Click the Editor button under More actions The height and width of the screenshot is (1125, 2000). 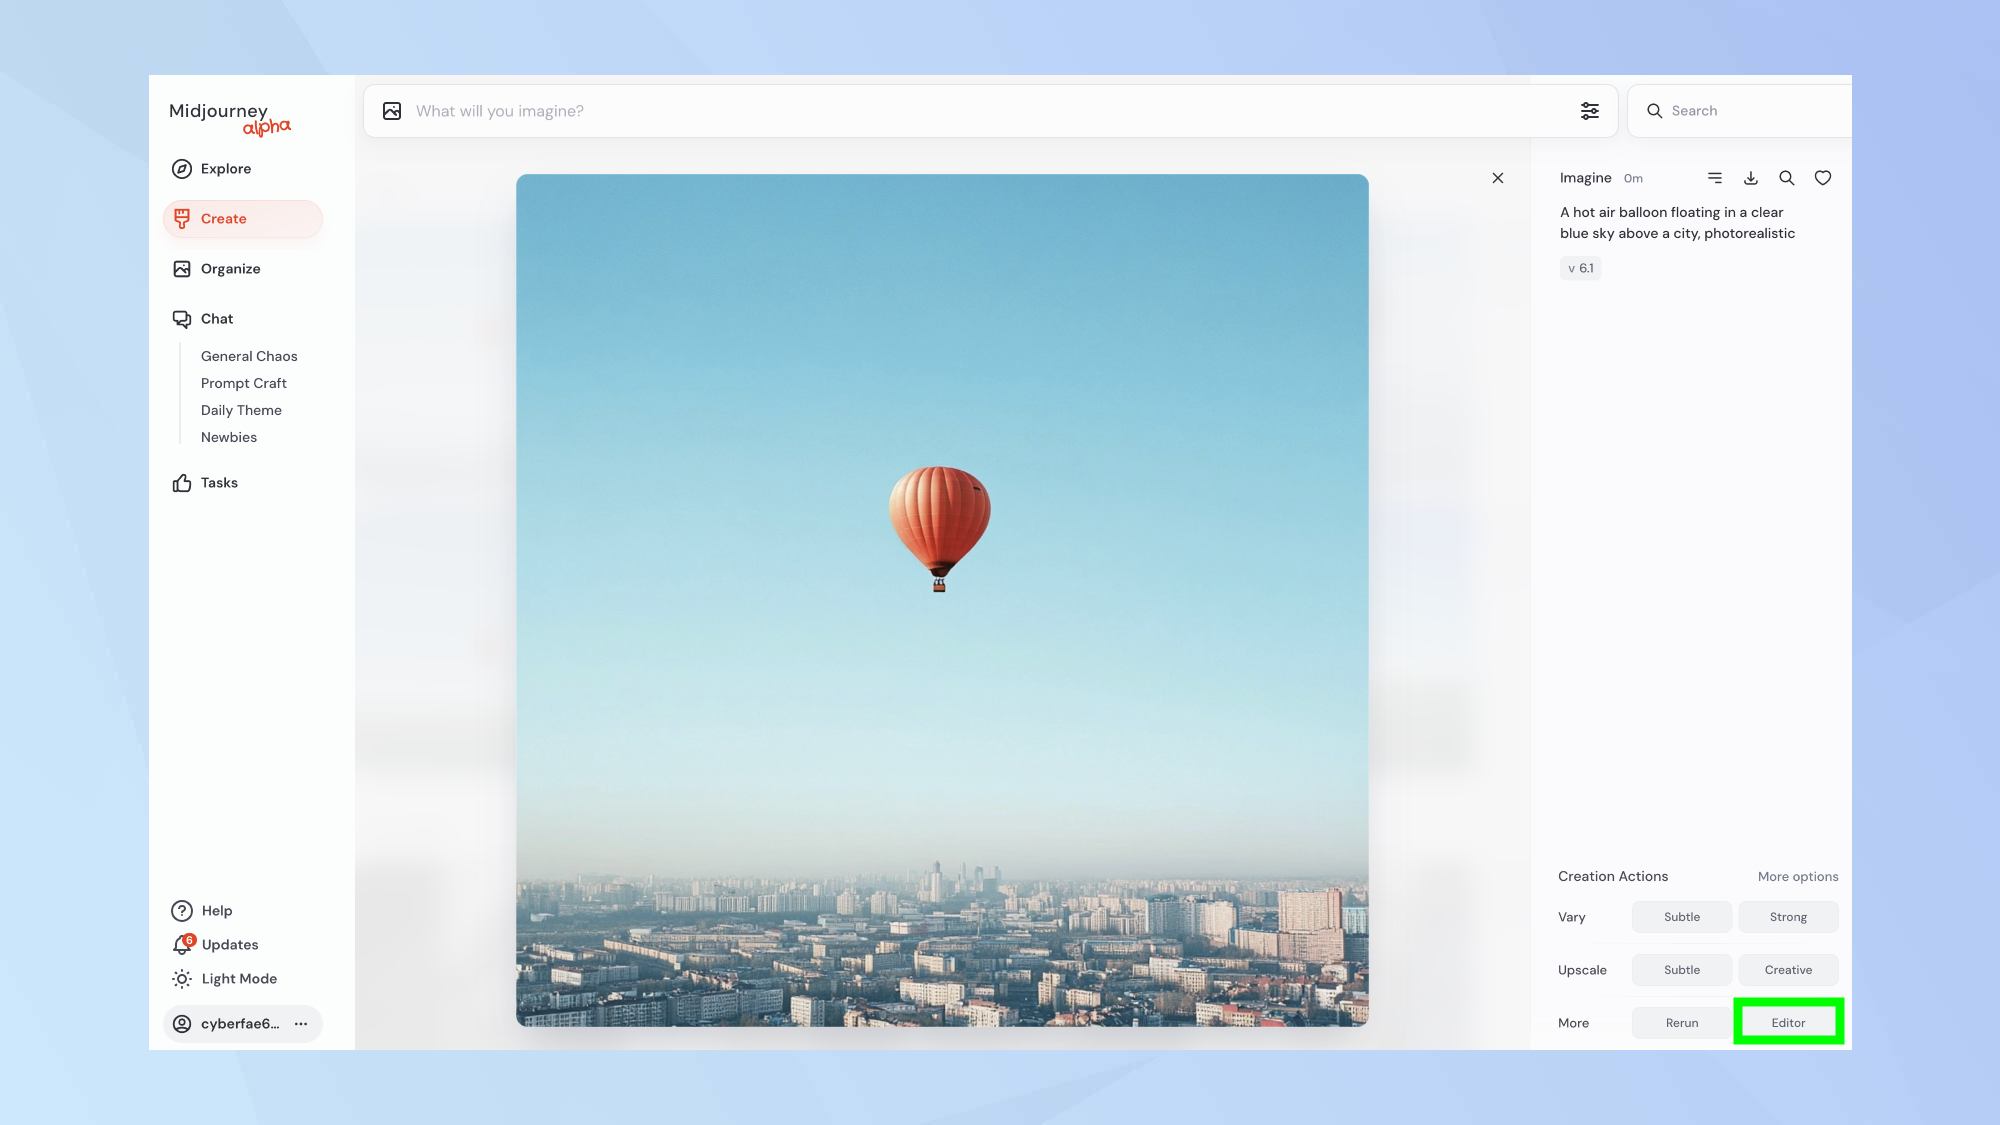(1788, 1022)
